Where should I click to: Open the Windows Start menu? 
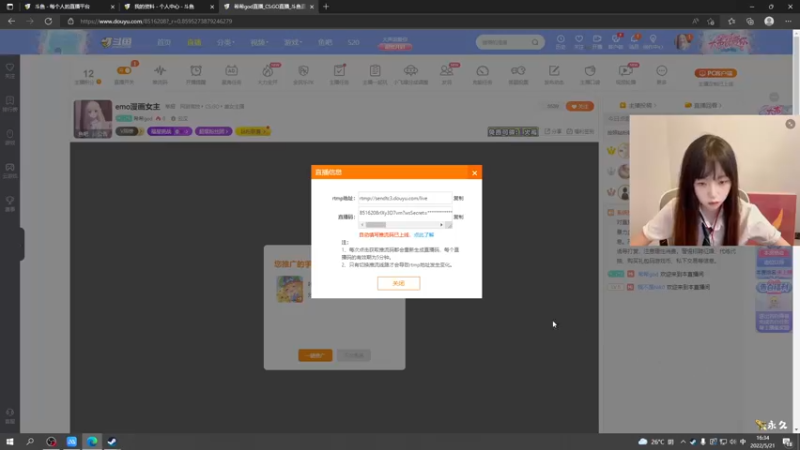click(10, 441)
